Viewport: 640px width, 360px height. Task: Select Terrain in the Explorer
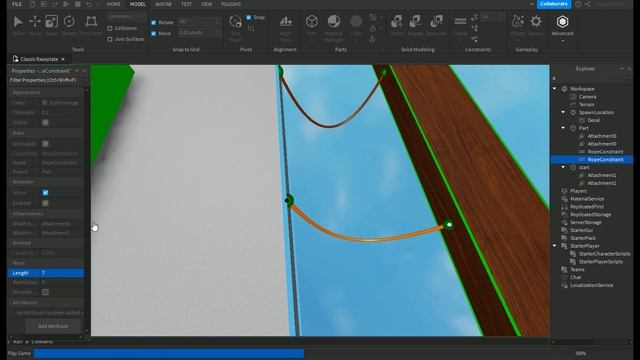click(587, 104)
